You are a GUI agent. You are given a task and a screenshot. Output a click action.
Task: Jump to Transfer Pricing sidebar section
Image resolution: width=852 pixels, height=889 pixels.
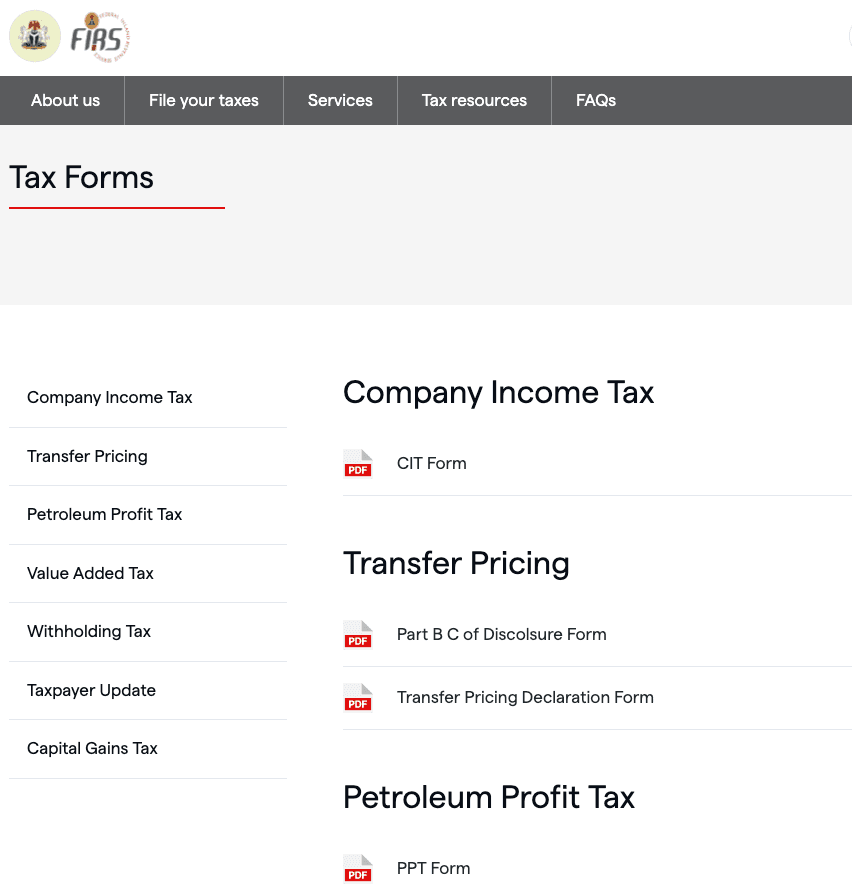coord(87,457)
